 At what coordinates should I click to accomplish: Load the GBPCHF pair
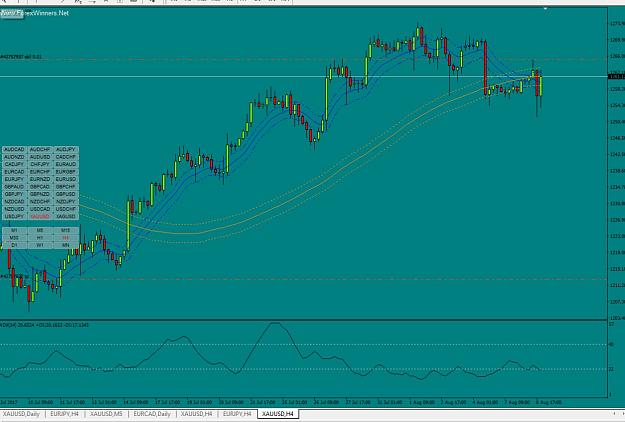(66, 186)
